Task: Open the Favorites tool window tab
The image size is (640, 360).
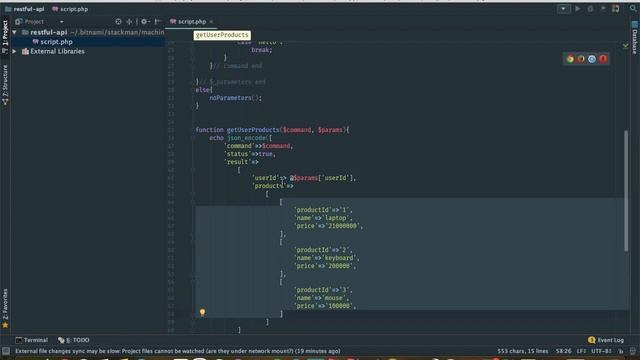Action: tap(5, 308)
